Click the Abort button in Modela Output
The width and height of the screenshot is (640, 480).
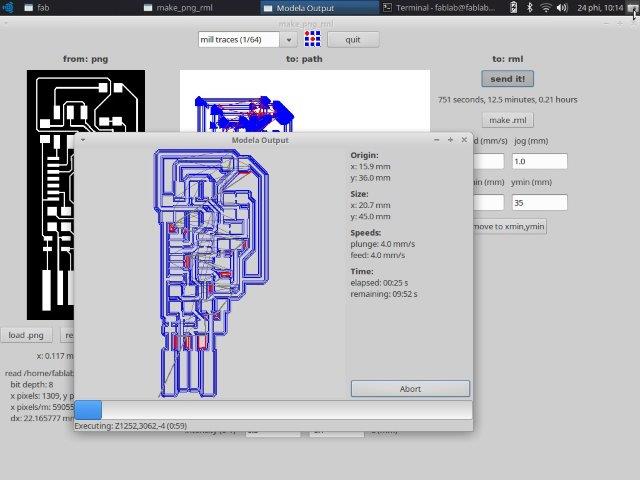coord(410,389)
